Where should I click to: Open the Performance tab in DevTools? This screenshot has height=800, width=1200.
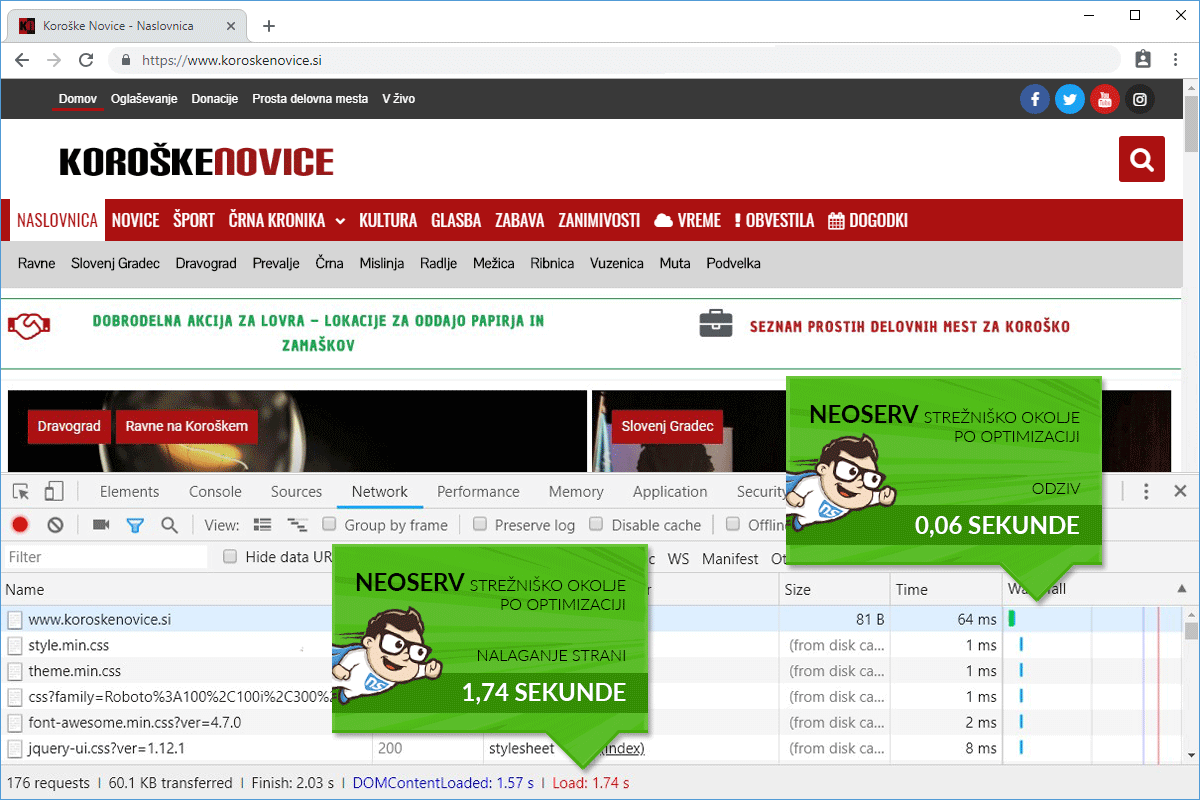[x=478, y=491]
